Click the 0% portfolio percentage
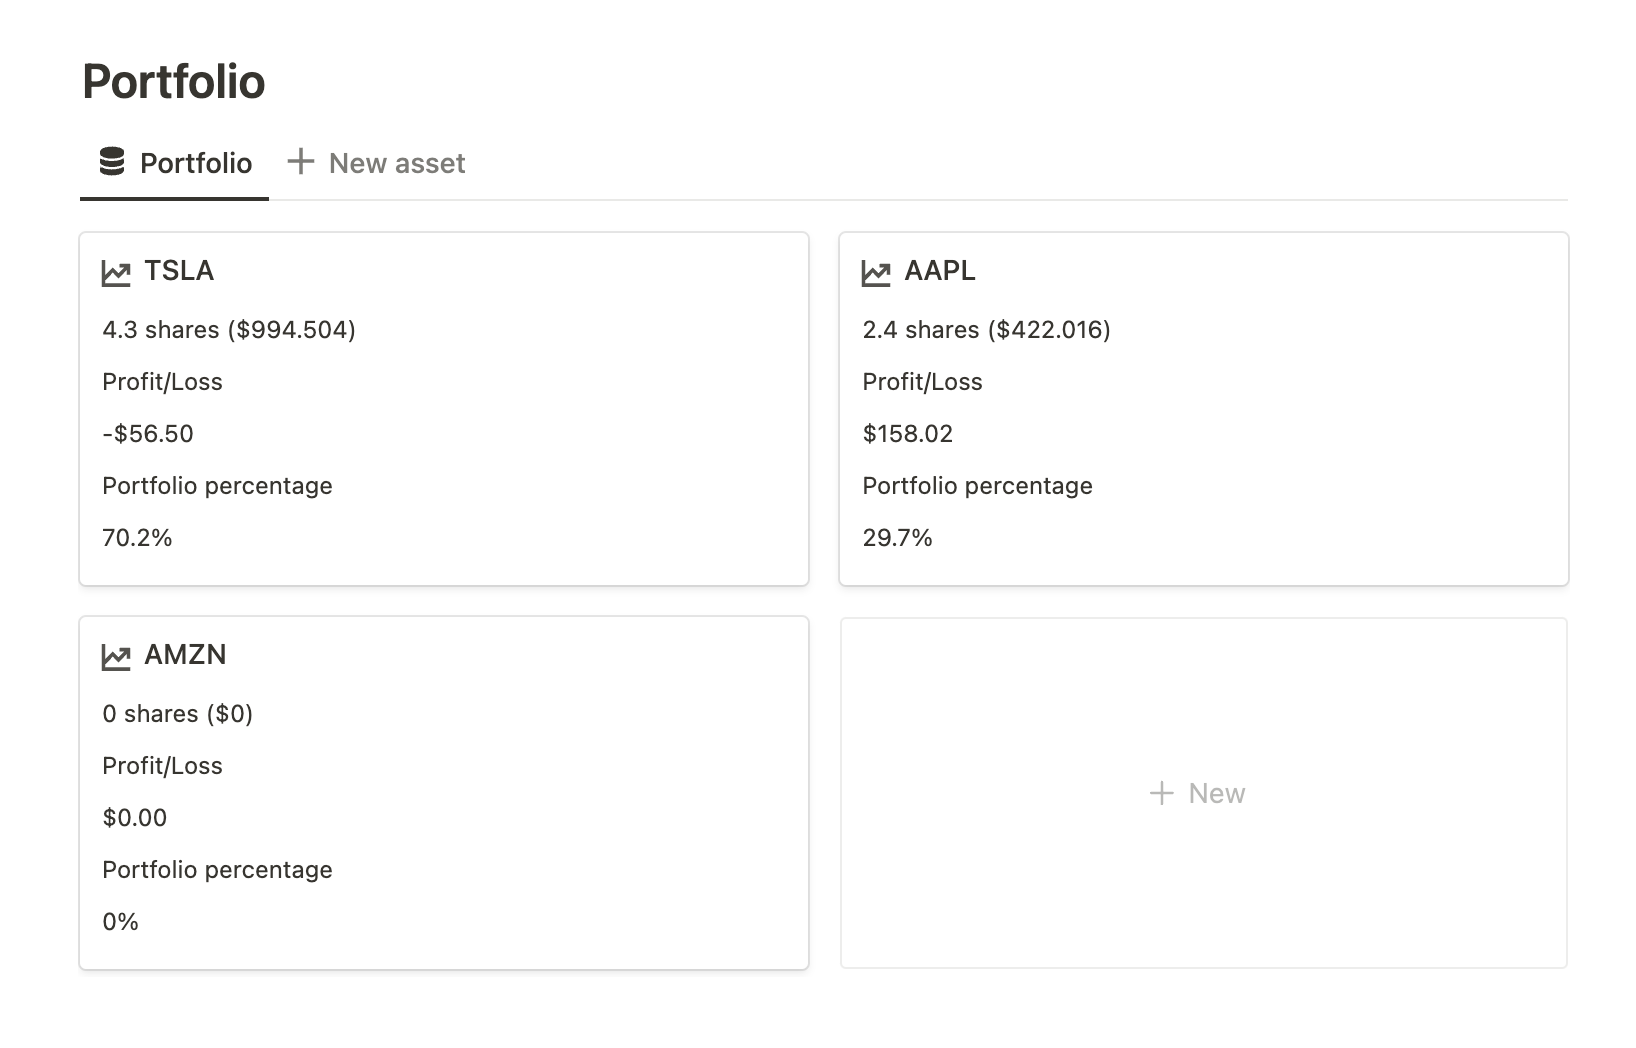Screen dimensions: 1636x1048 (121, 922)
